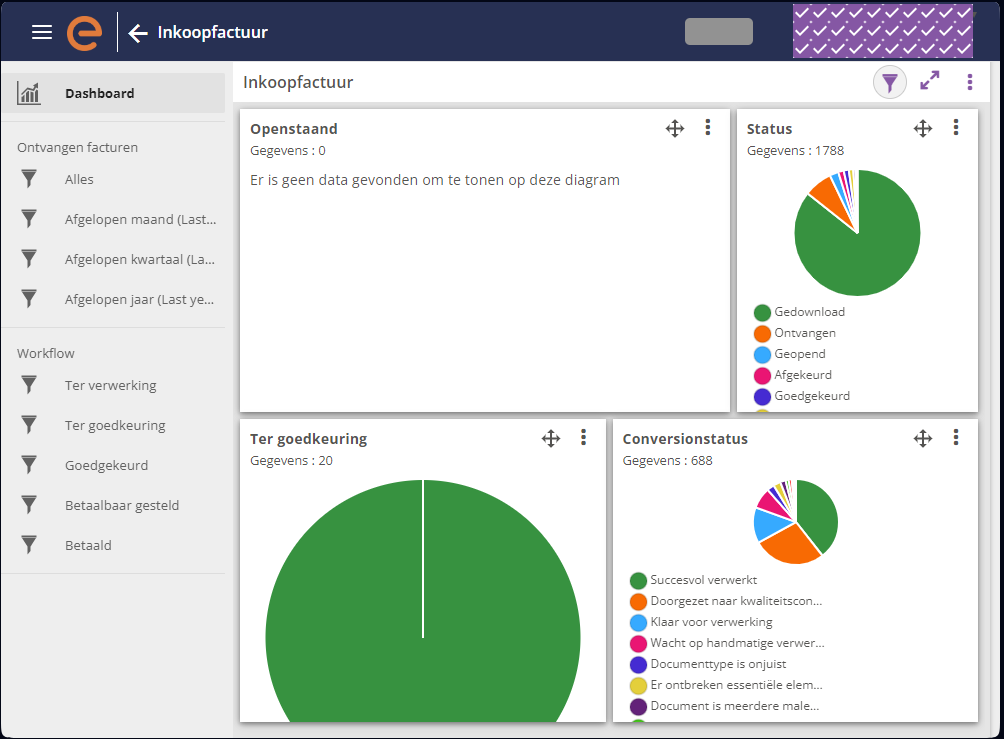Open the Conversionstatus widget options menu
The height and width of the screenshot is (739, 1004).
click(x=956, y=437)
